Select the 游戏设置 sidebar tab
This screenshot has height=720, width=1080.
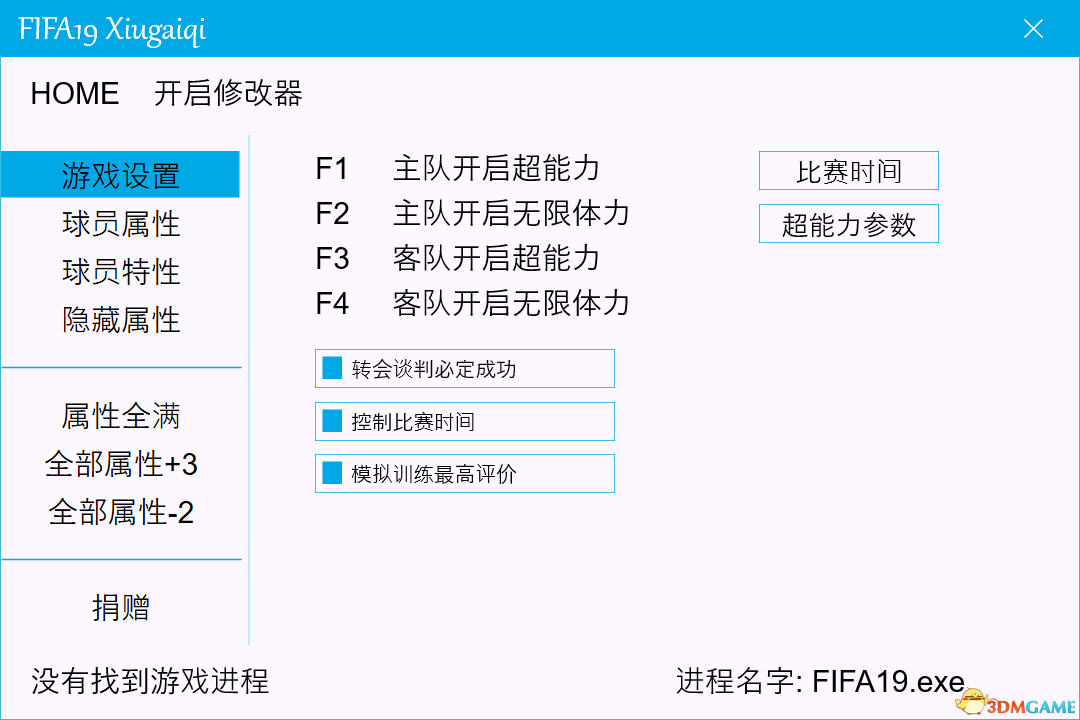(x=120, y=174)
